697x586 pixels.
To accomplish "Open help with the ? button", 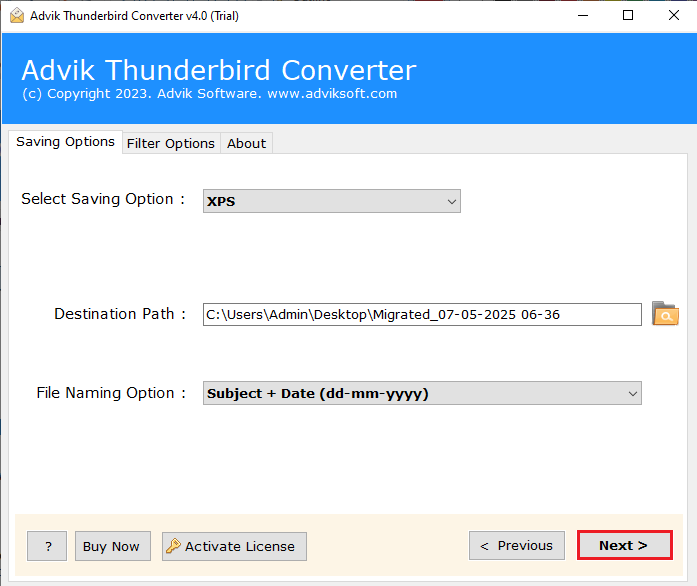I will point(47,546).
